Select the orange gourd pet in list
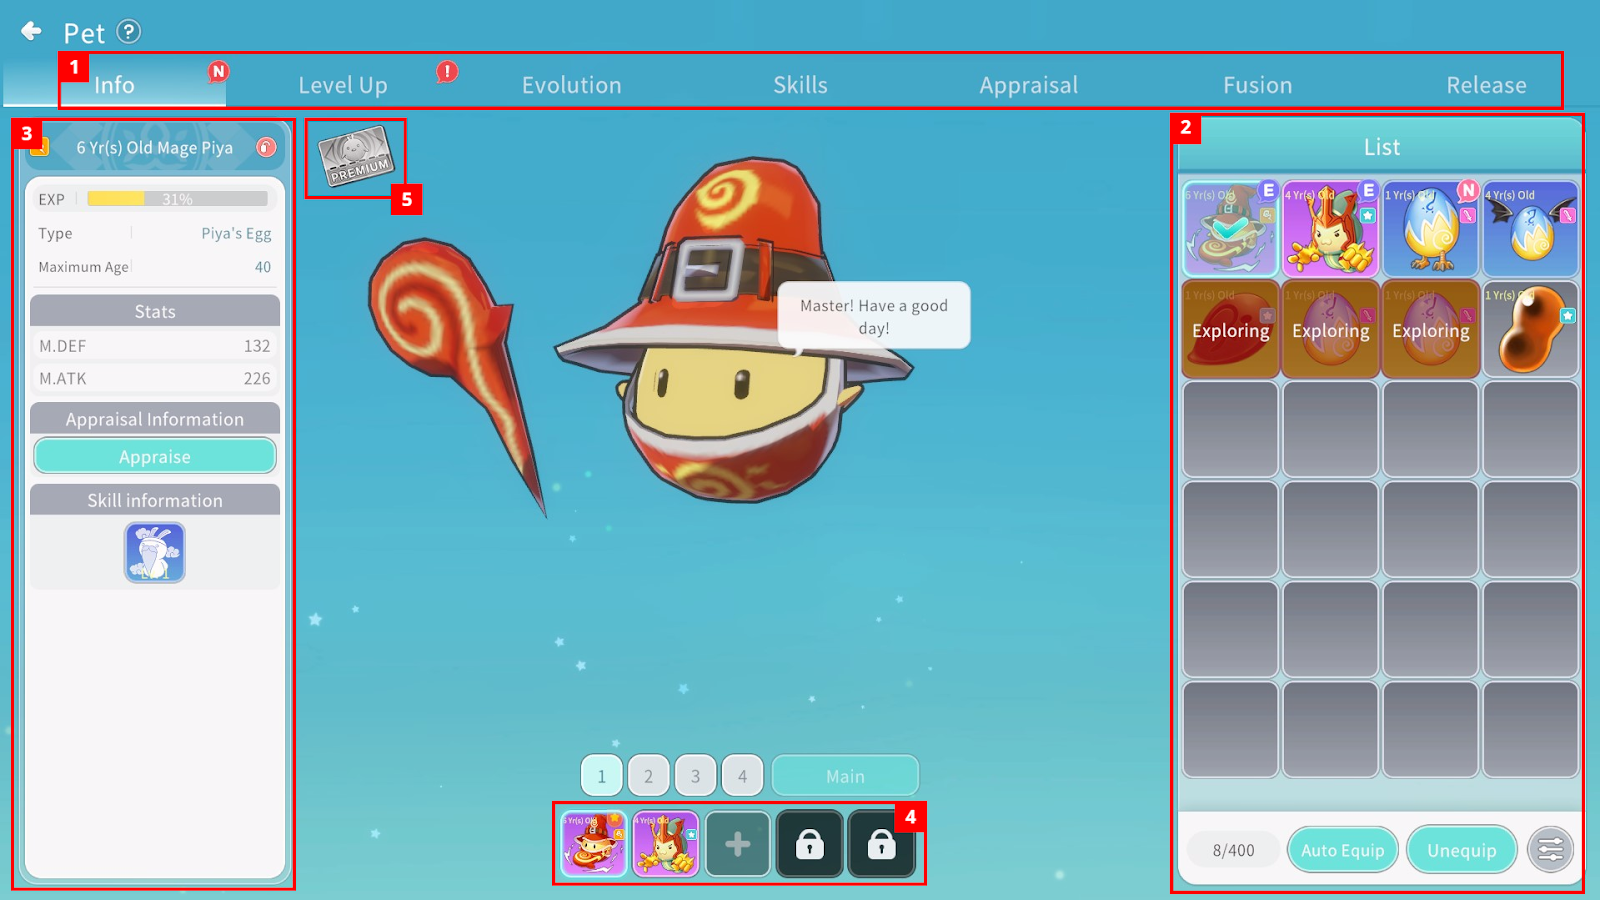1600x900 pixels. click(x=1530, y=329)
